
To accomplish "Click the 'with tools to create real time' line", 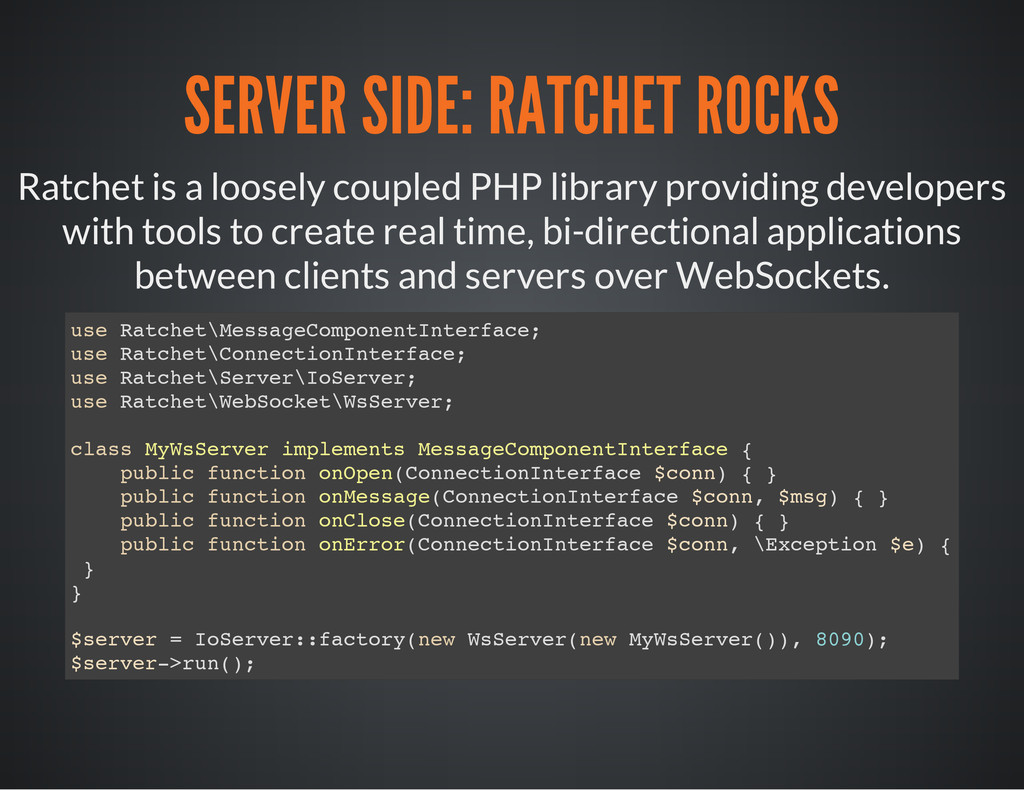I will 511,232.
